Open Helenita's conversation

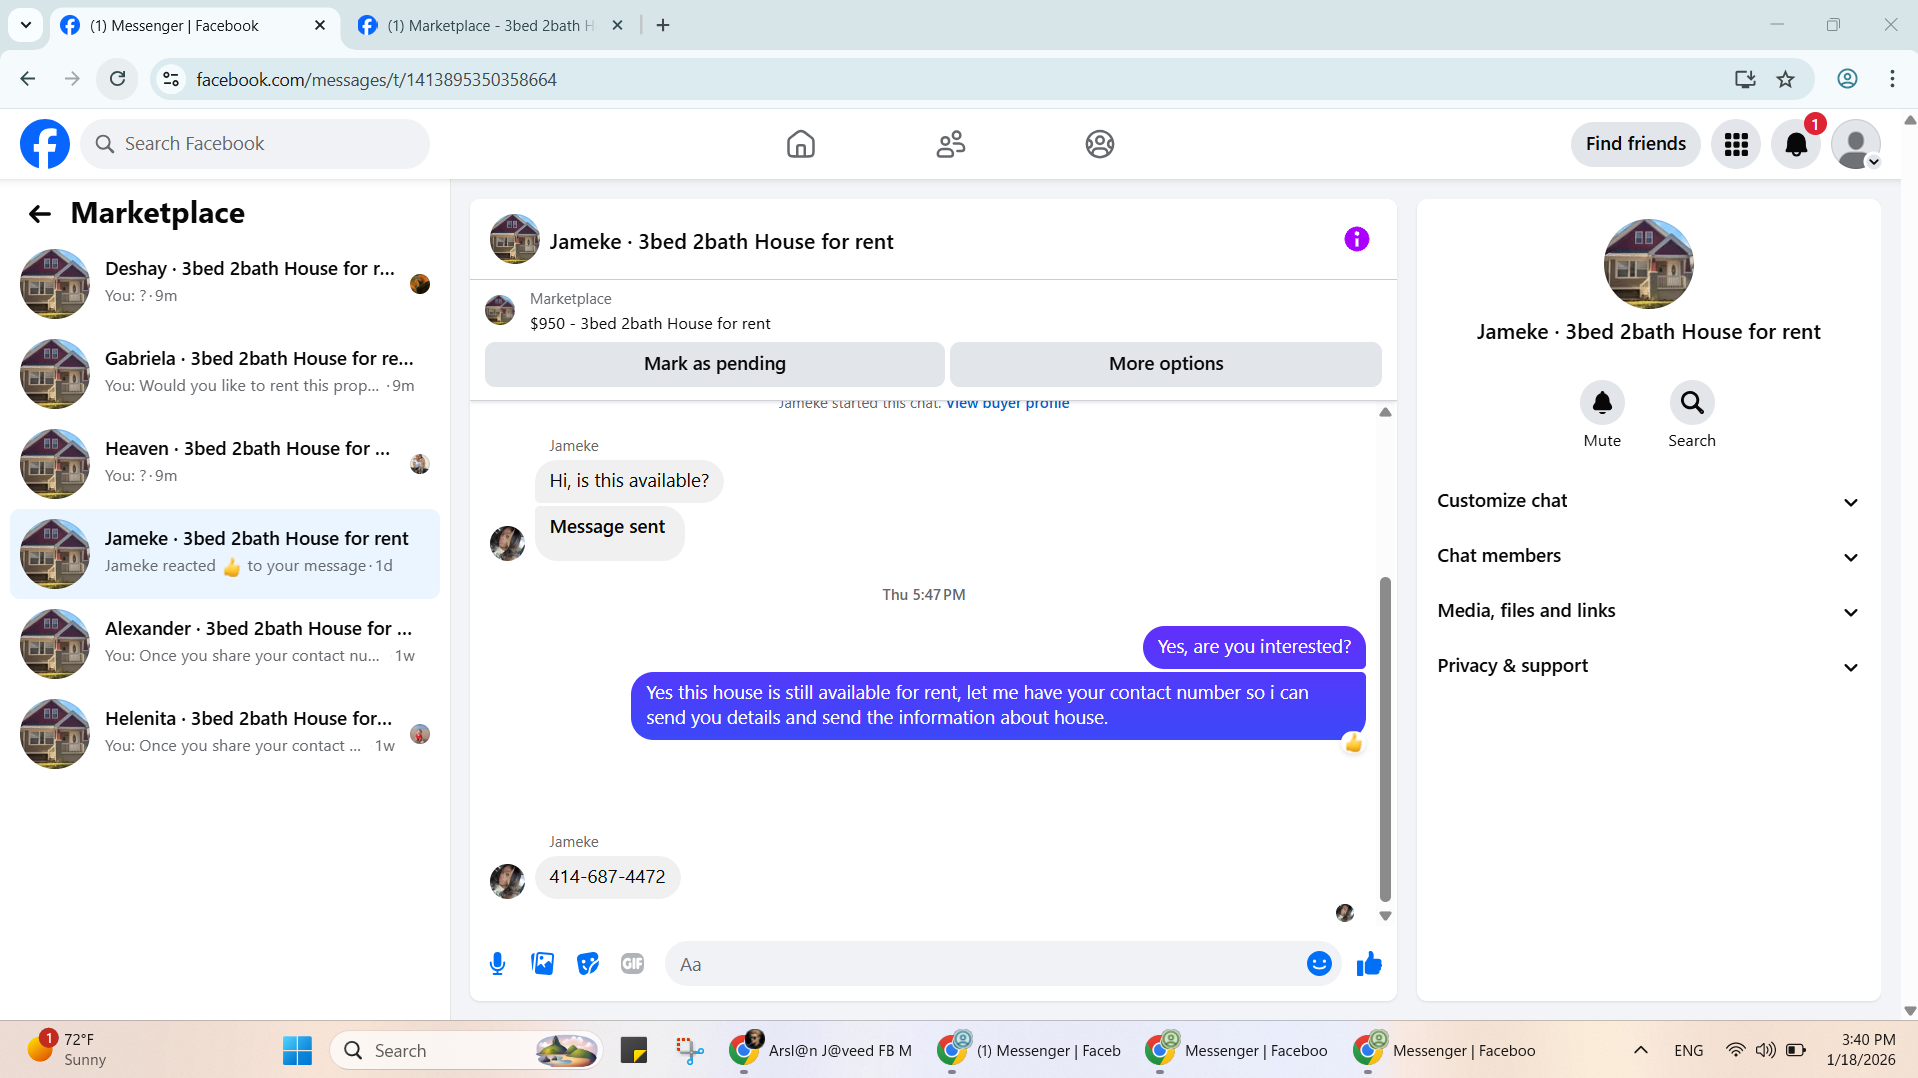pos(225,733)
